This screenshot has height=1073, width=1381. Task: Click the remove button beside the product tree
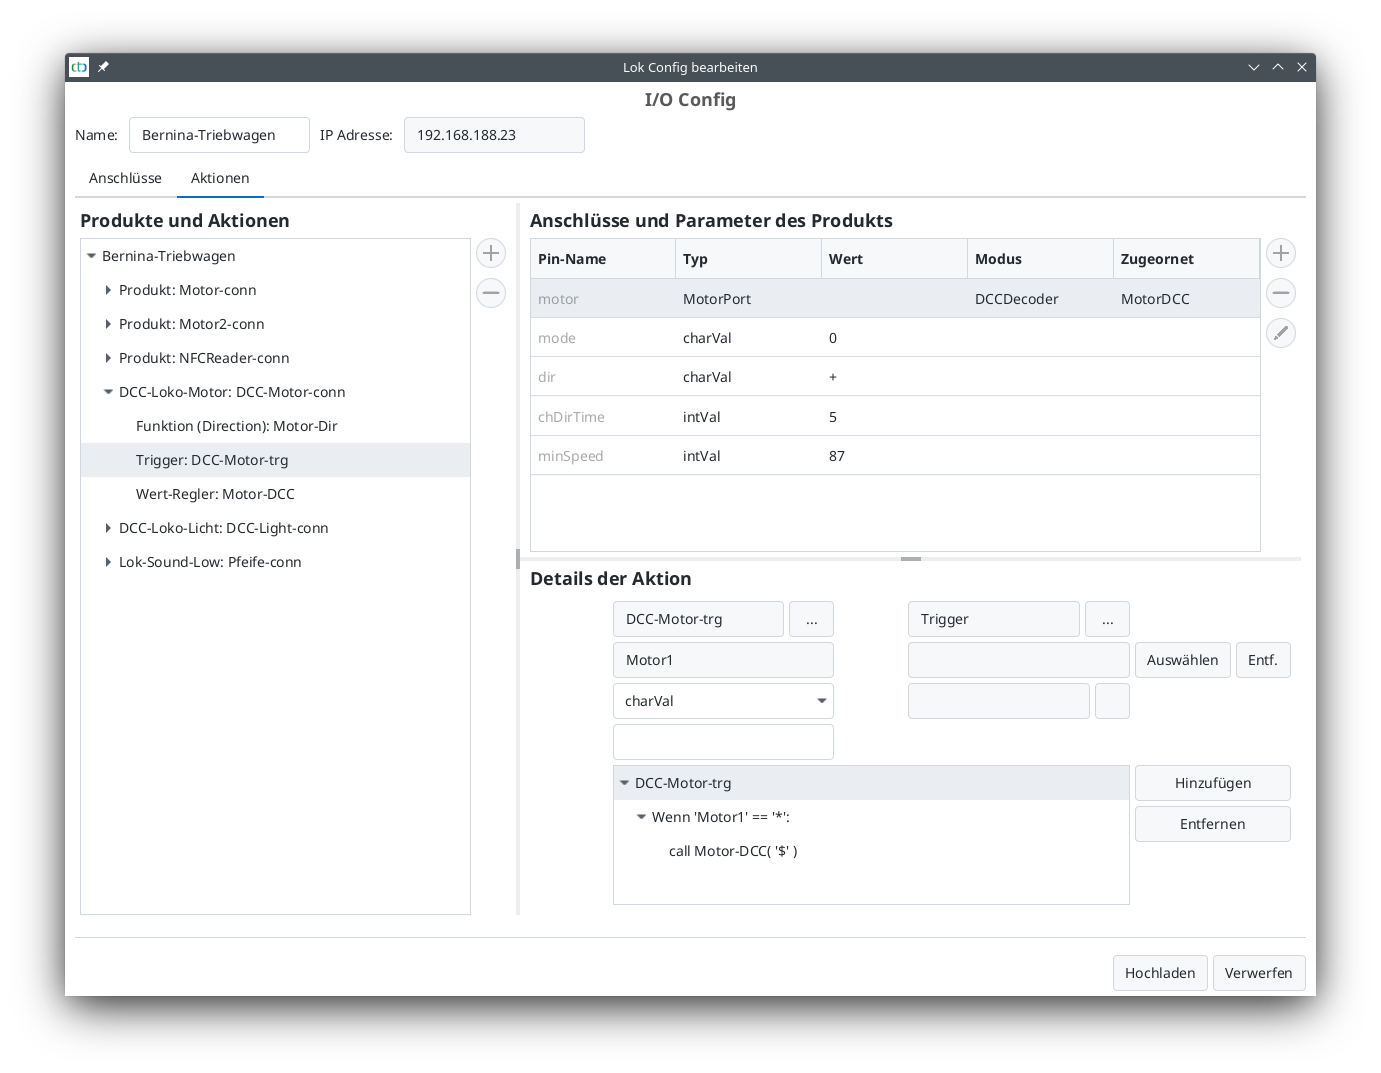(x=490, y=293)
